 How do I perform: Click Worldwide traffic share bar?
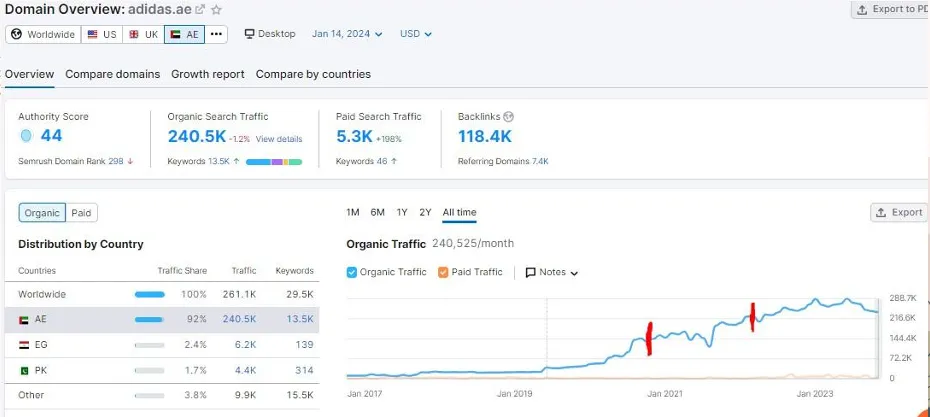tap(149, 294)
